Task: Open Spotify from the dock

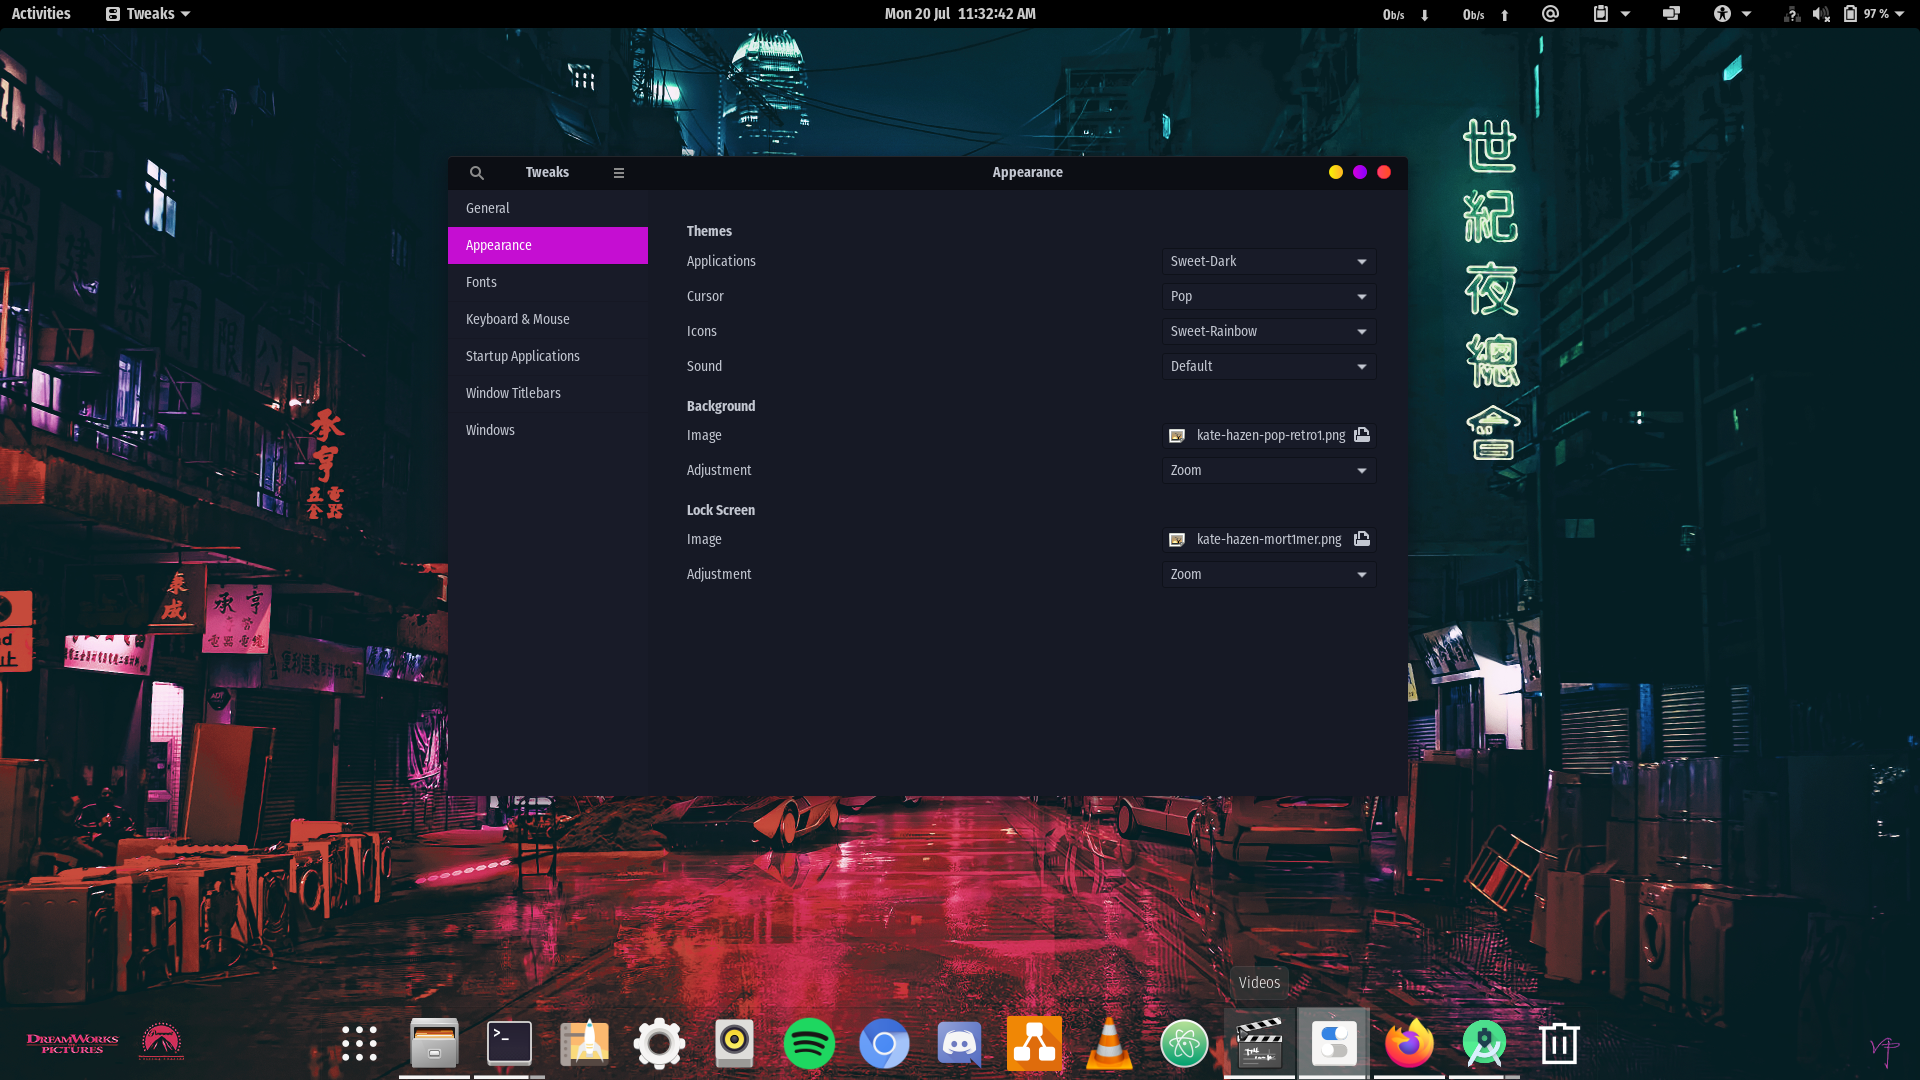Action: point(809,1044)
